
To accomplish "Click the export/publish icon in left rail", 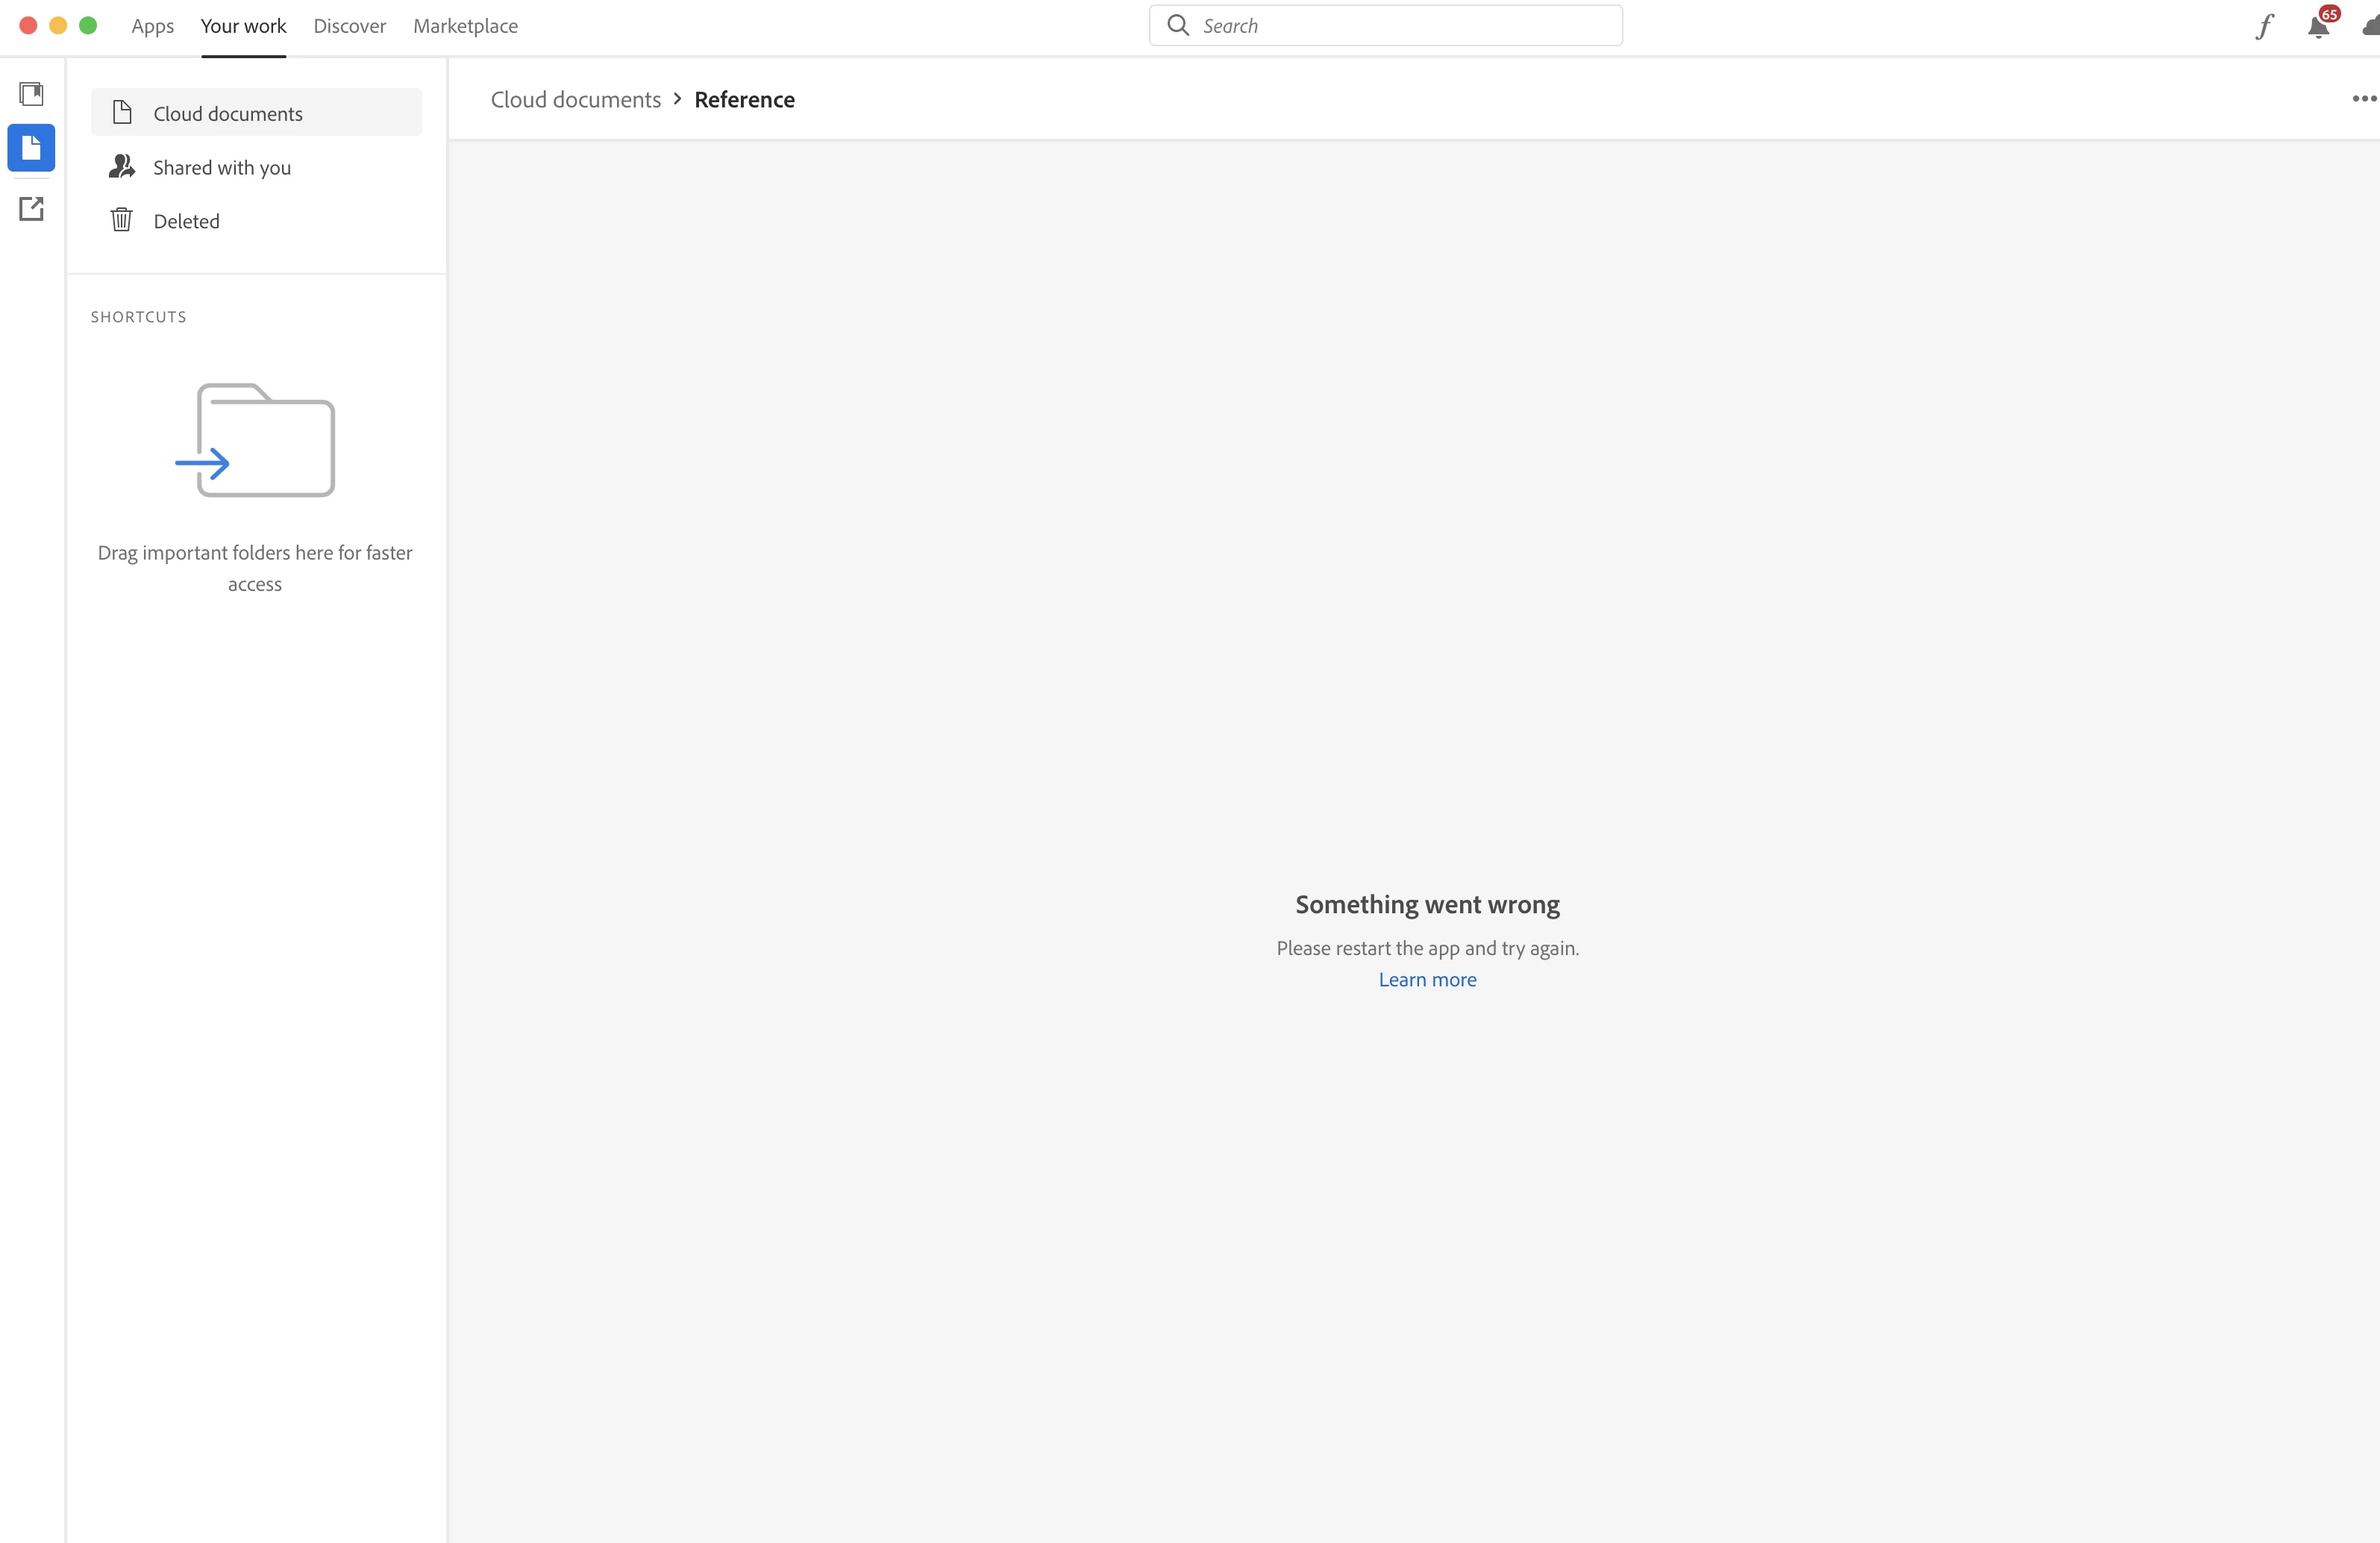I will pos(31,208).
